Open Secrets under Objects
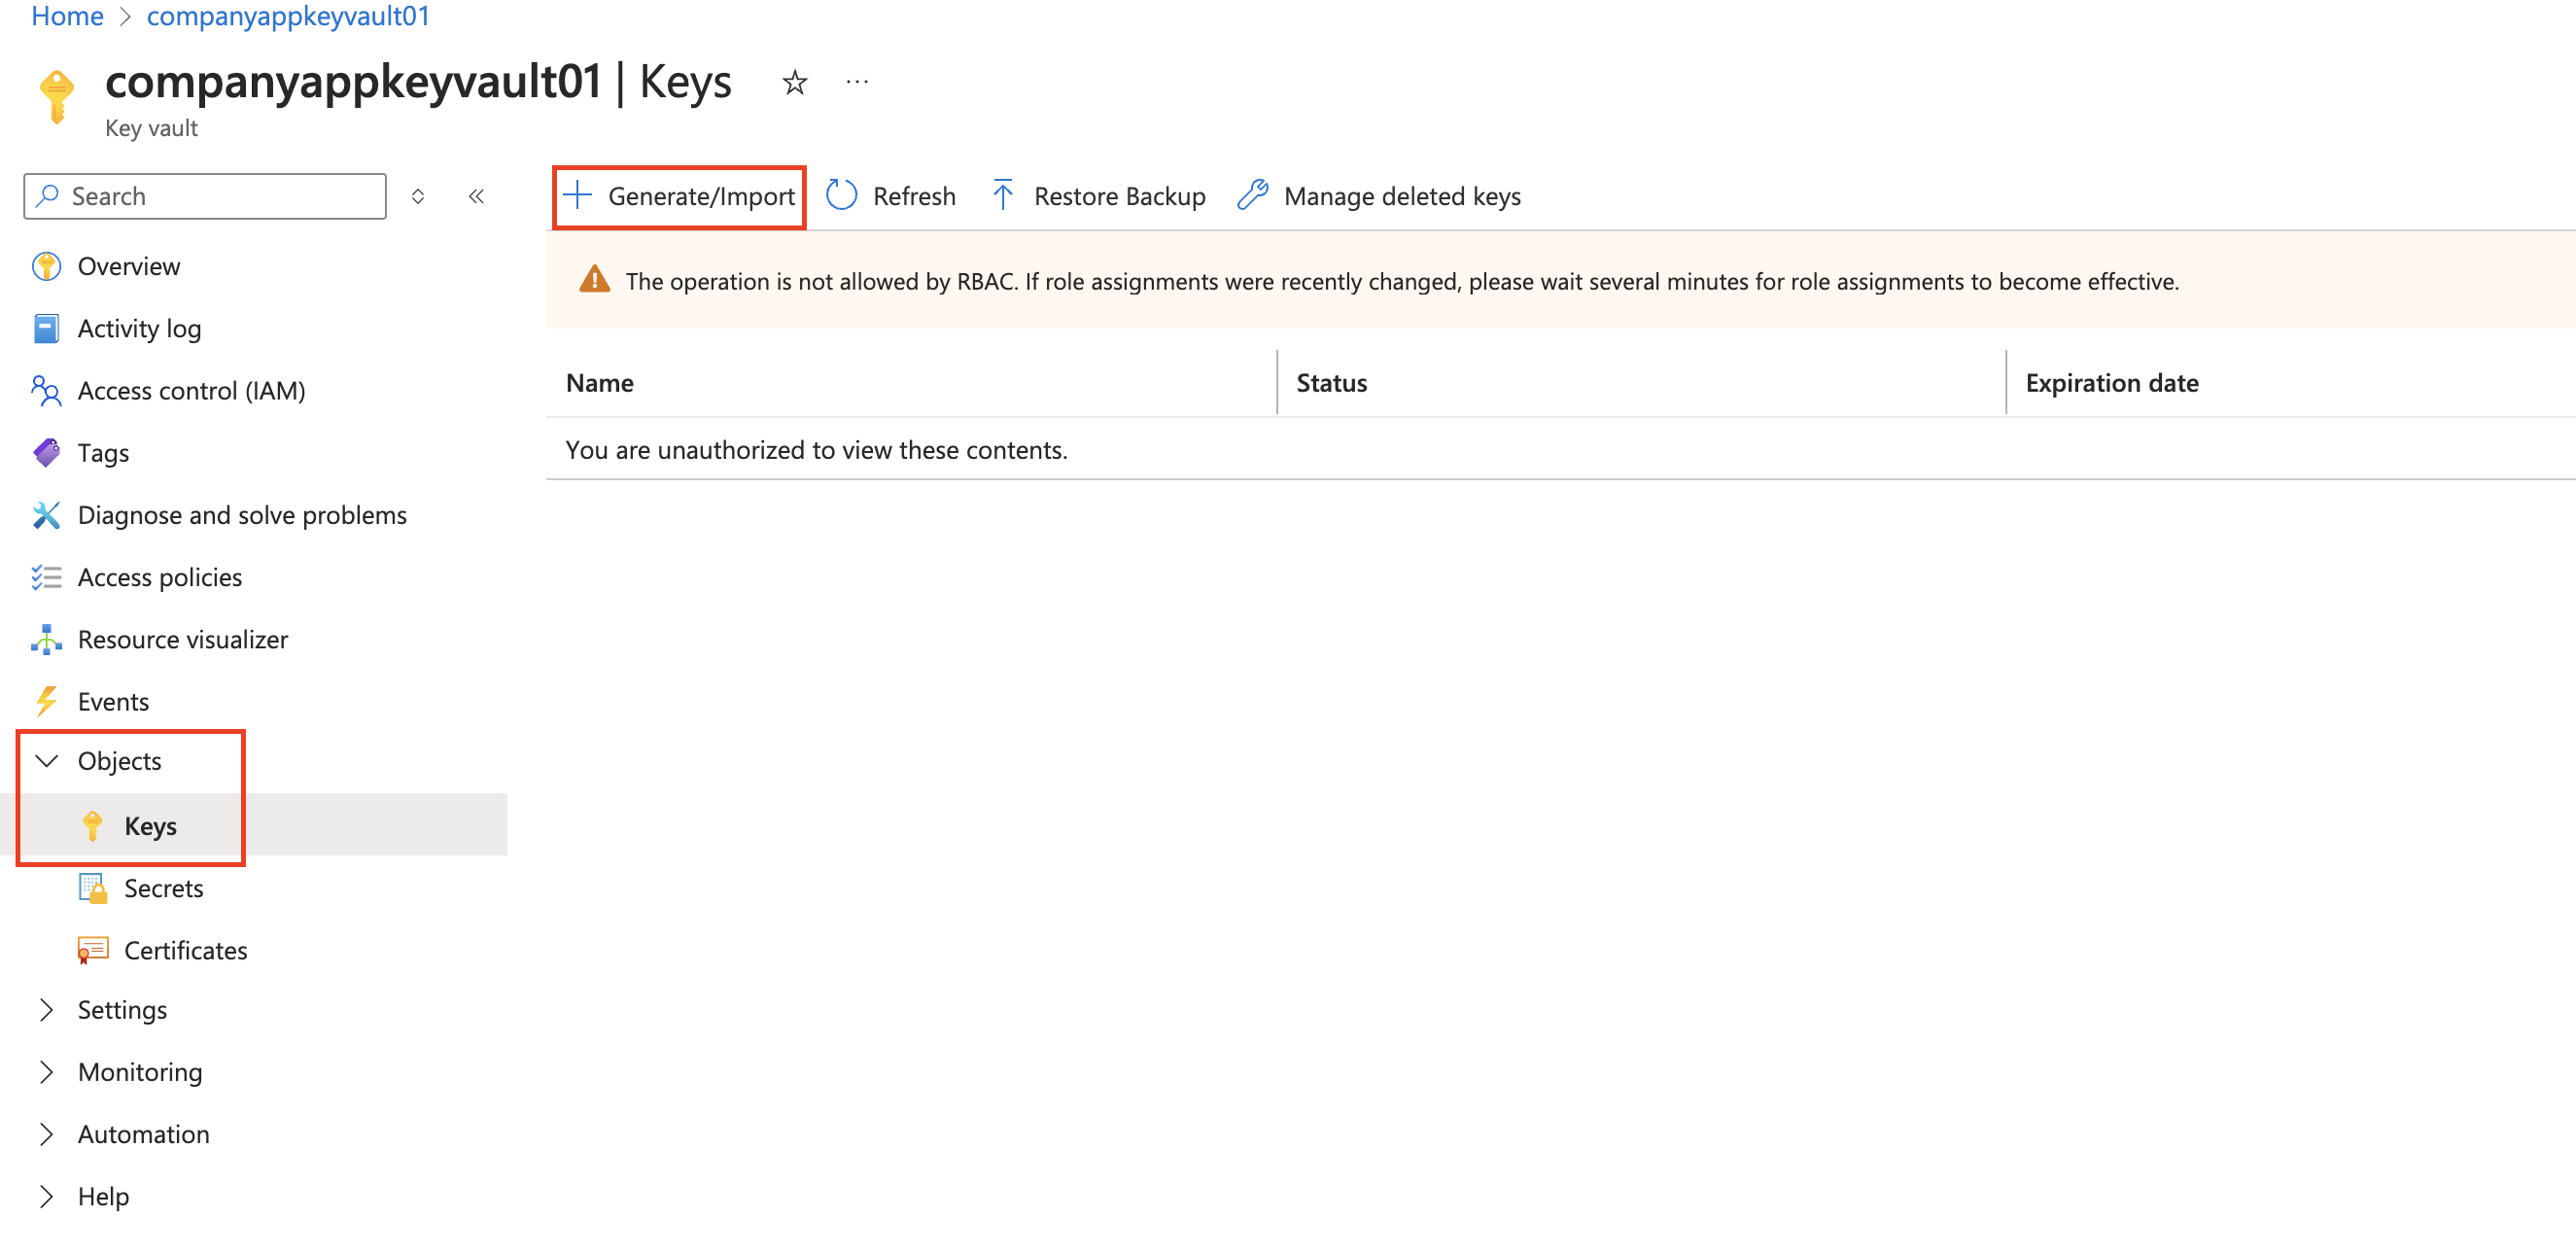Image resolution: width=2576 pixels, height=1252 pixels. click(163, 888)
